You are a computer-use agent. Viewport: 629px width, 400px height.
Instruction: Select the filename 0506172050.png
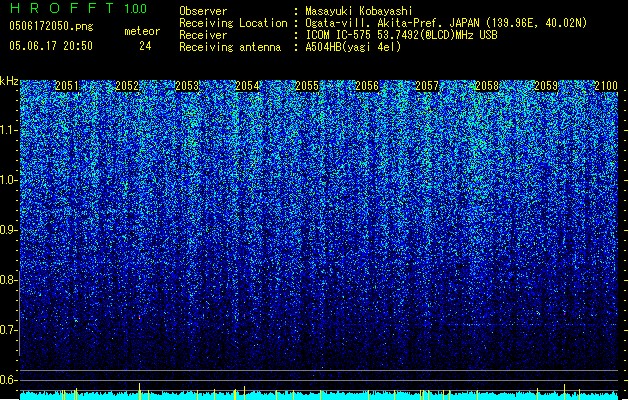click(51, 27)
